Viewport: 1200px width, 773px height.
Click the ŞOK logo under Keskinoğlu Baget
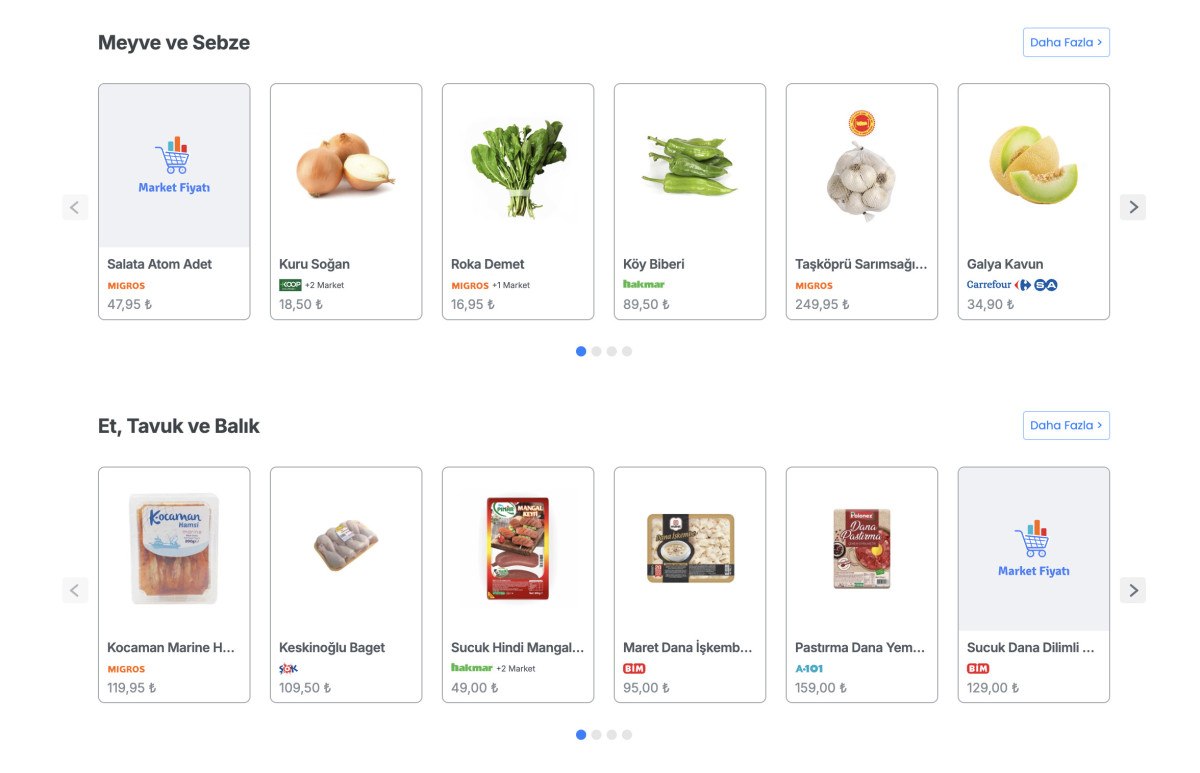pos(288,668)
